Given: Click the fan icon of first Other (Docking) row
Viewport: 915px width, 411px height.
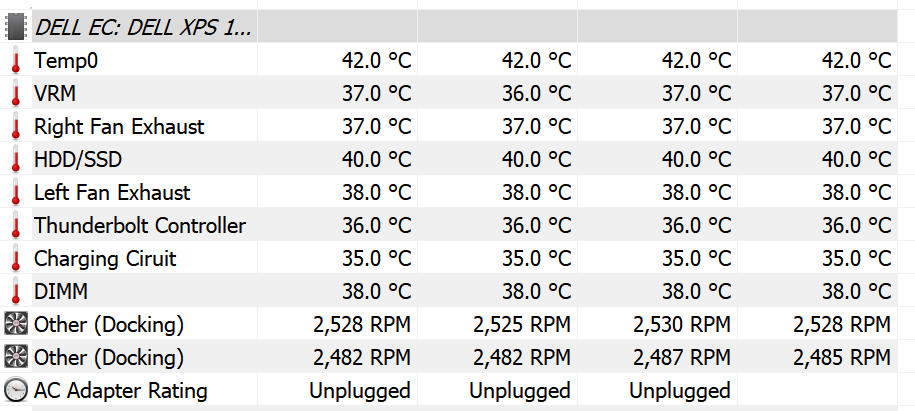Looking at the screenshot, I should [x=16, y=324].
